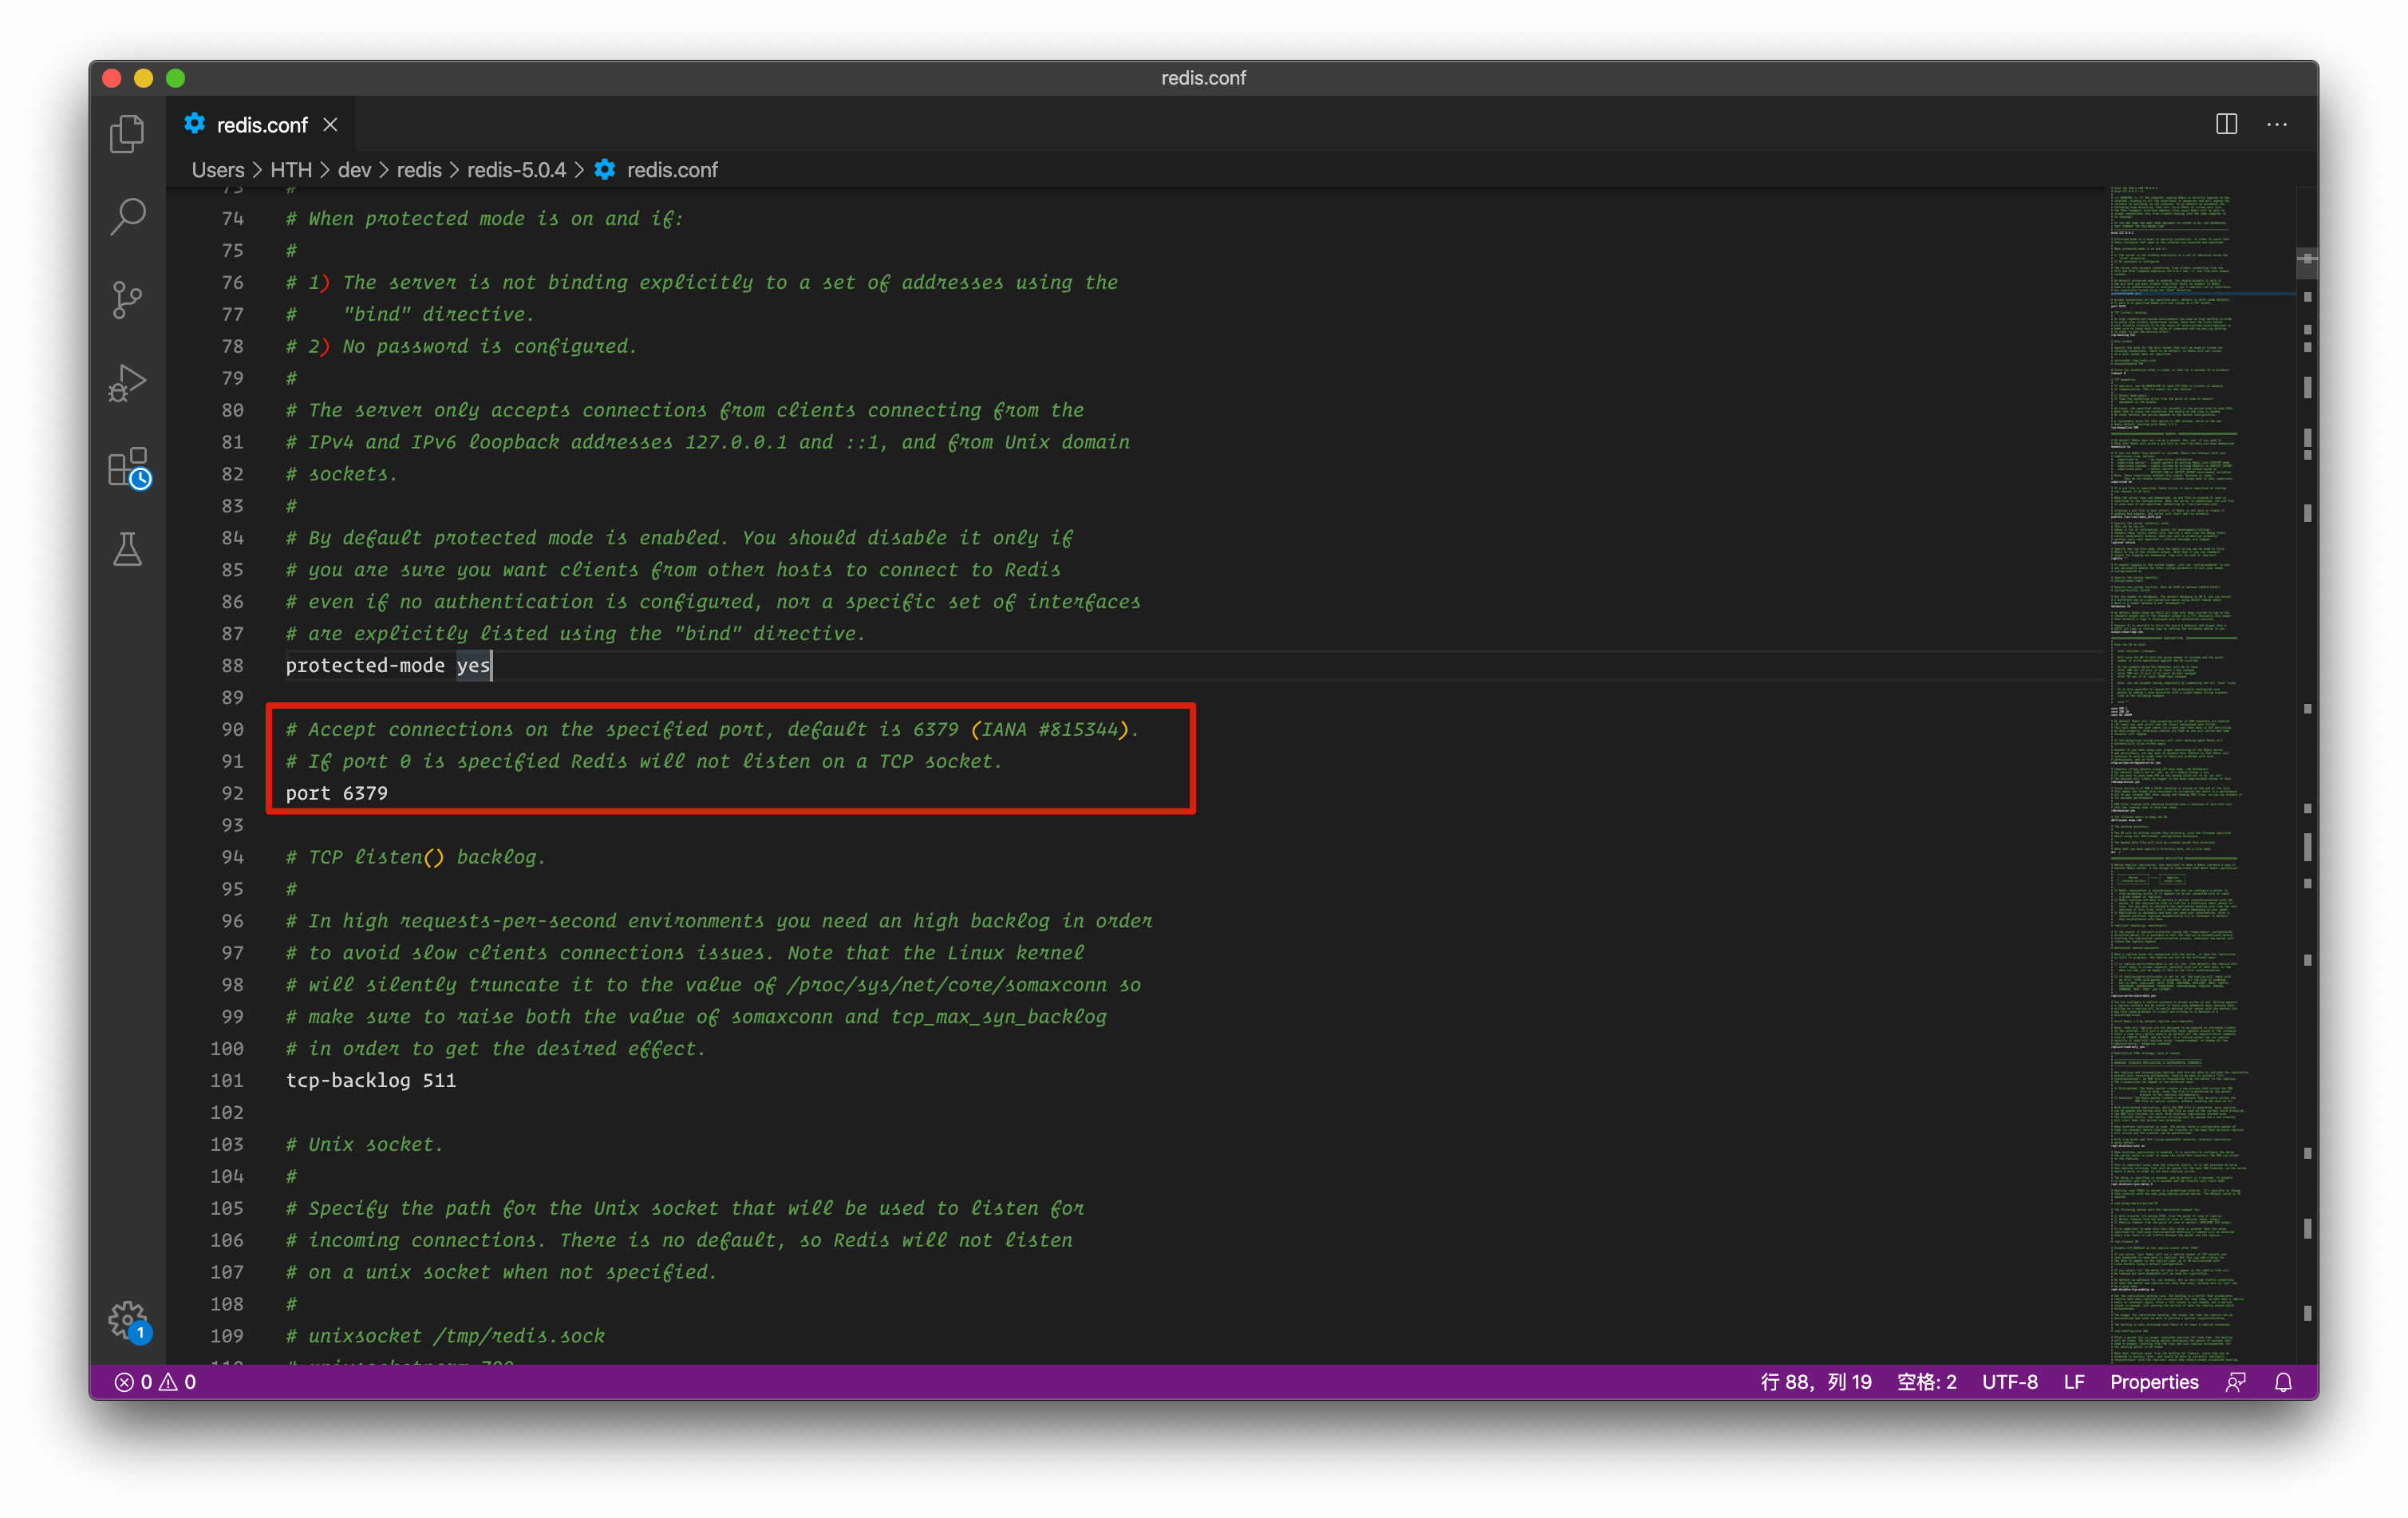This screenshot has height=1518, width=2408.
Task: Change indentation via the spaces 2 status
Action: [x=1926, y=1382]
